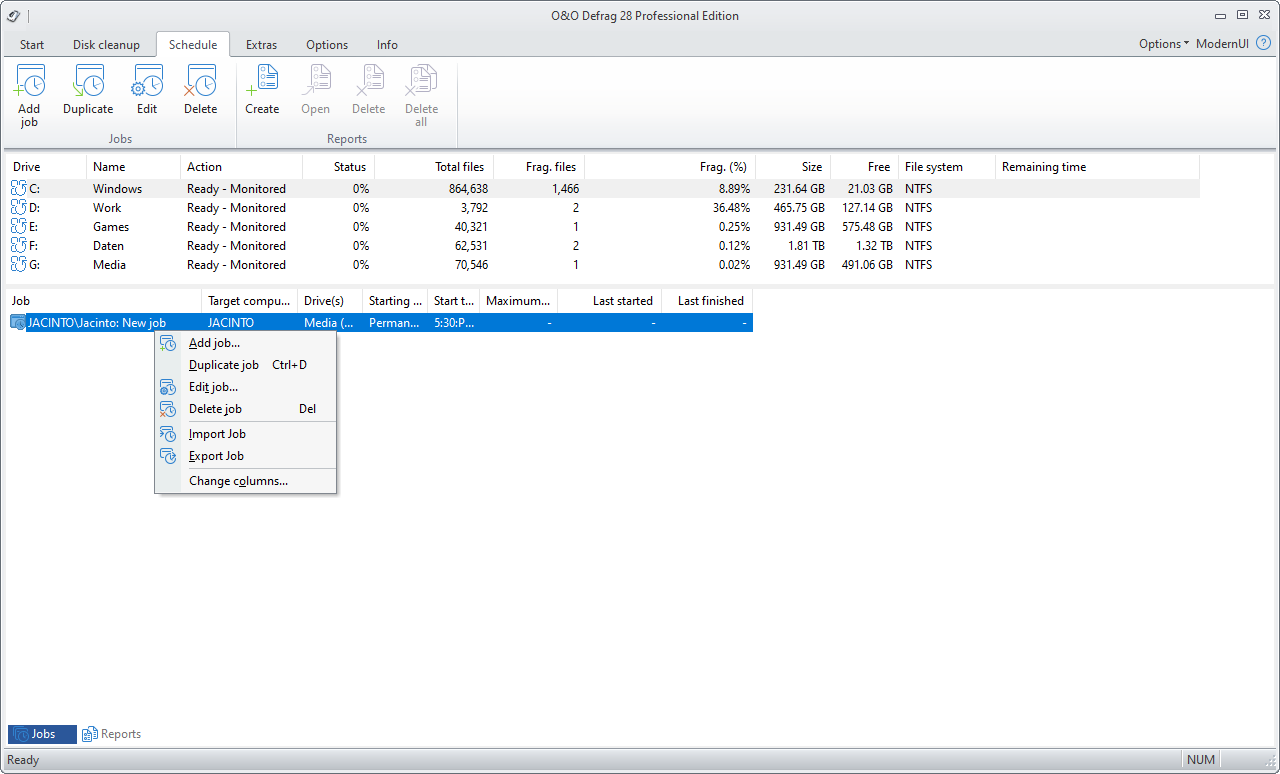Image resolution: width=1280 pixels, height=774 pixels.
Task: Switch to the Options ribbon tab
Action: click(x=327, y=45)
